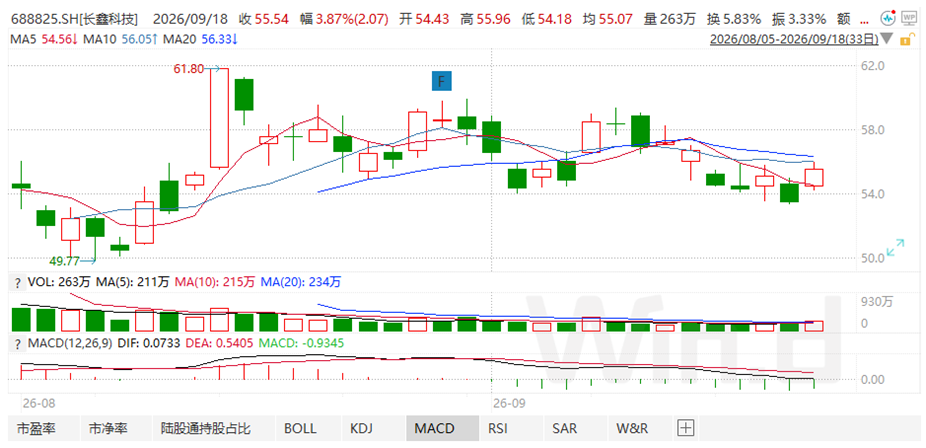
Task: Click the opening price 开 54.43
Action: 425,19
